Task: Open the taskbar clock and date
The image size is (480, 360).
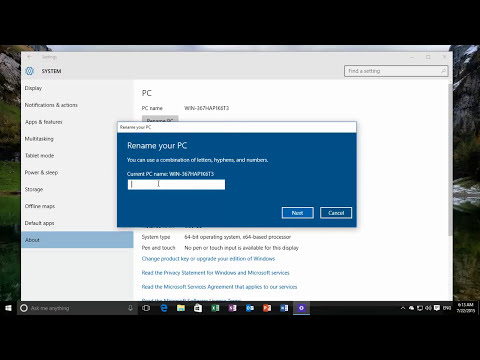Action: point(466,308)
